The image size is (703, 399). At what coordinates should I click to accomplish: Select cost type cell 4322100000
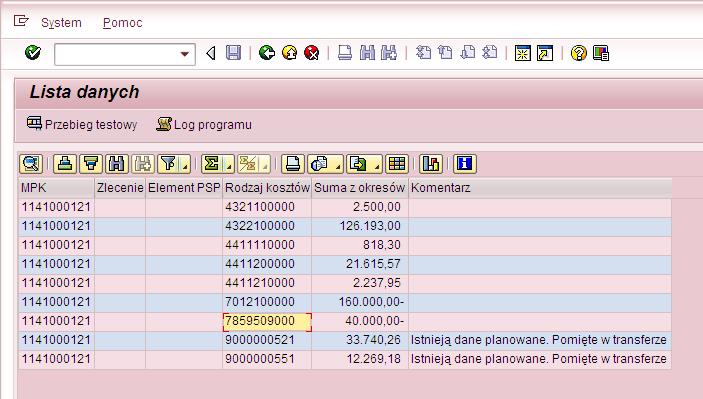pyautogui.click(x=267, y=226)
